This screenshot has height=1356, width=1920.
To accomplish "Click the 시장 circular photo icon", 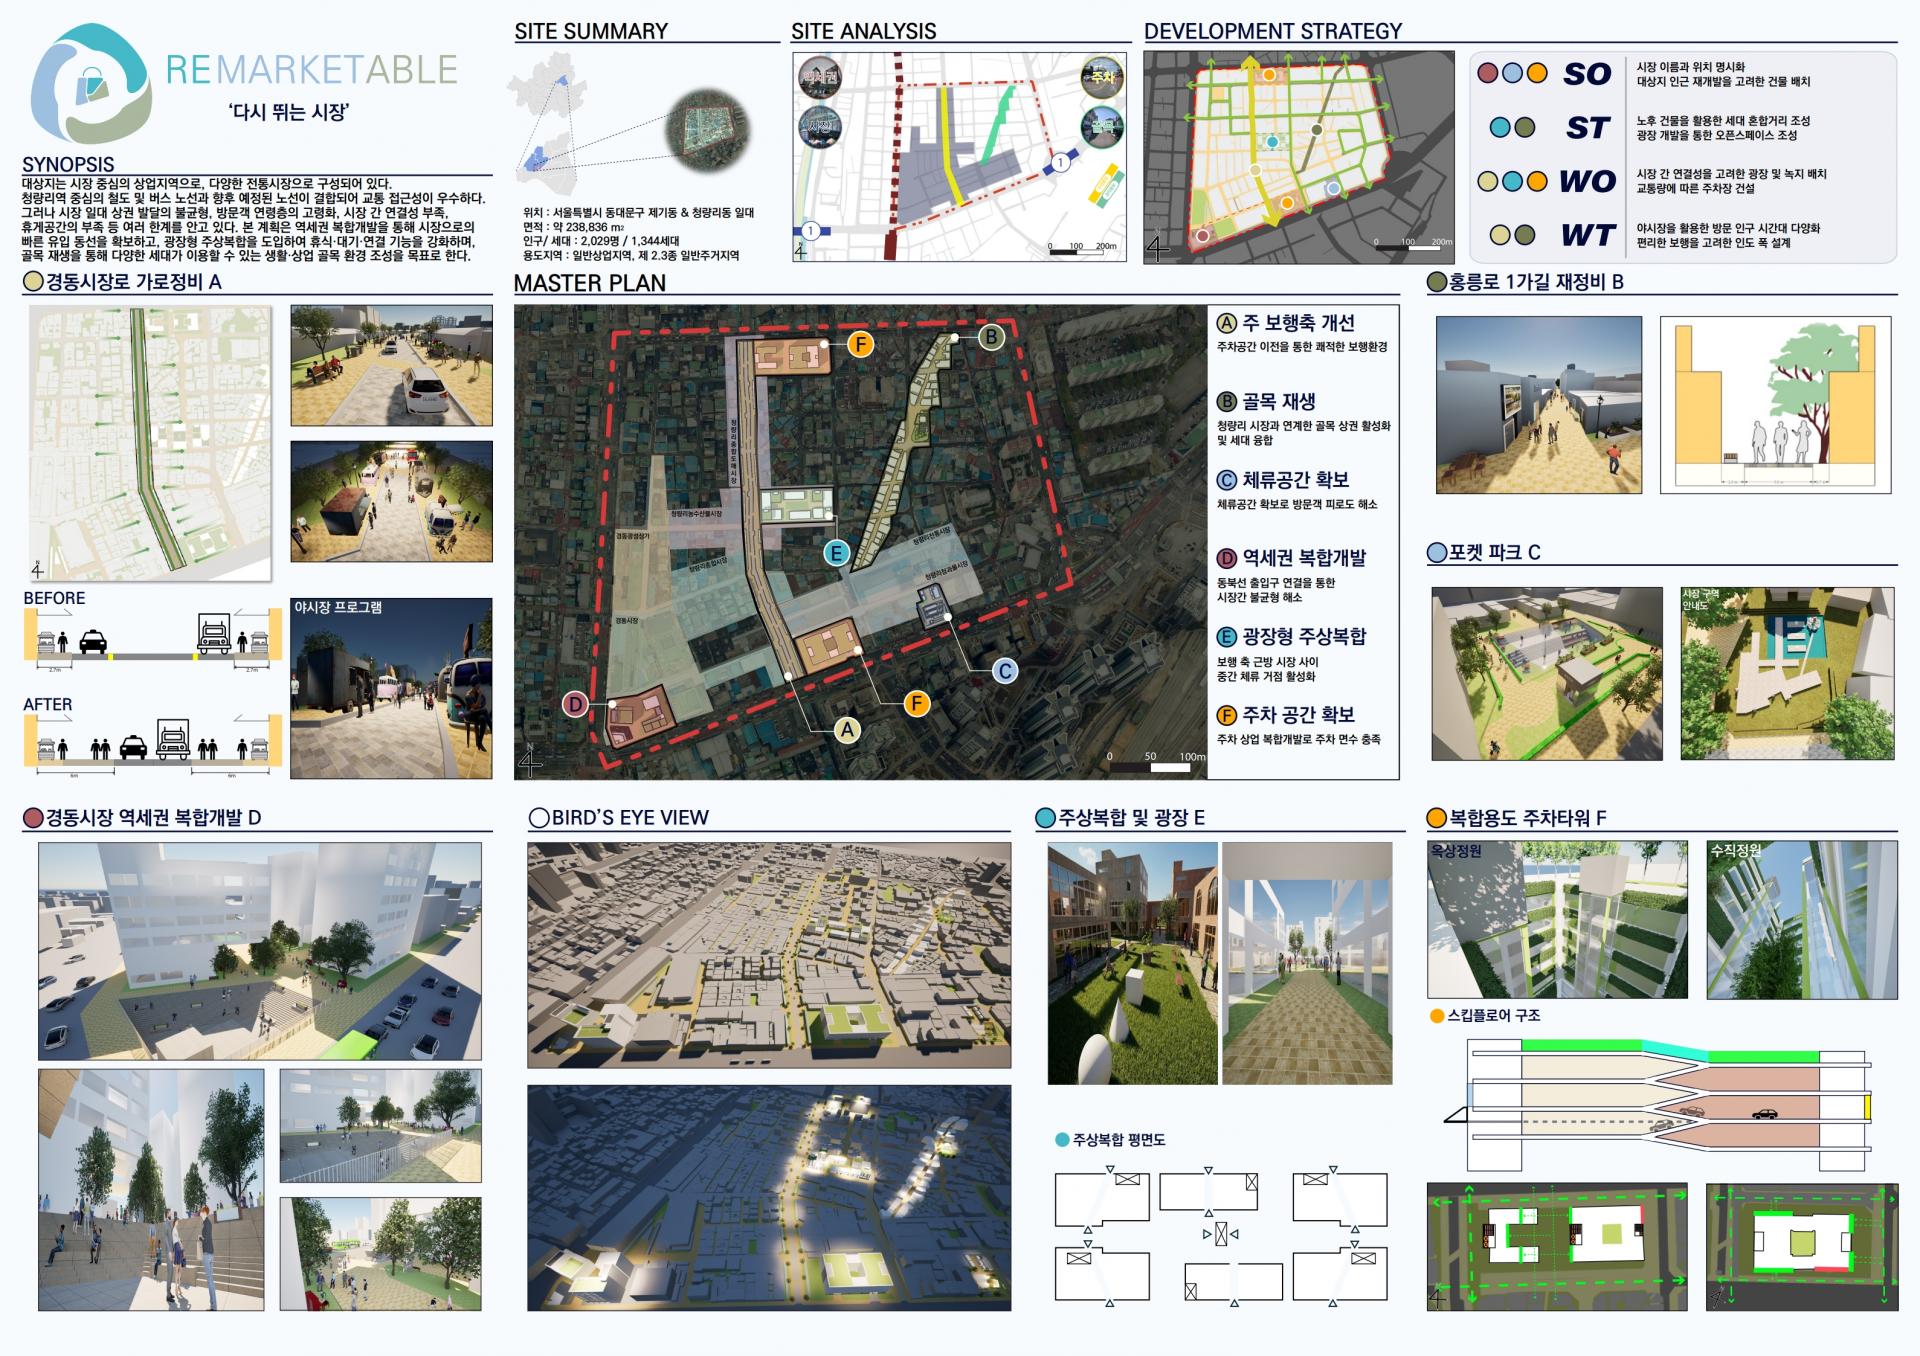I will [820, 128].
